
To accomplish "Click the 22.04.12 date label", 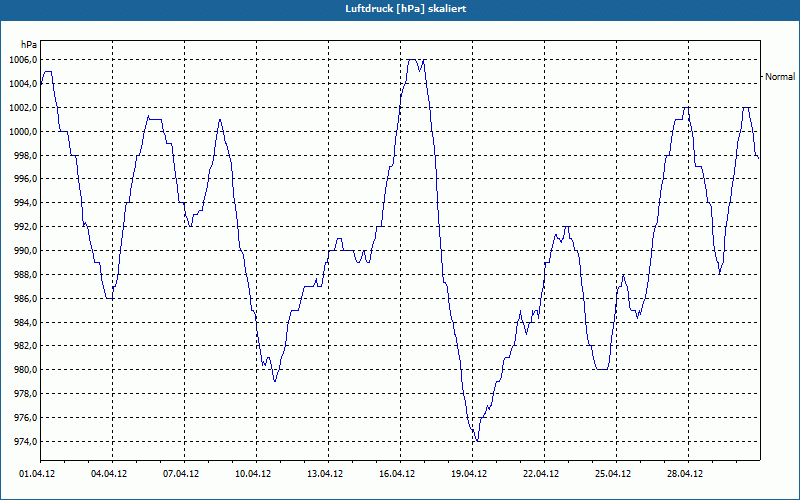I will pyautogui.click(x=541, y=474).
